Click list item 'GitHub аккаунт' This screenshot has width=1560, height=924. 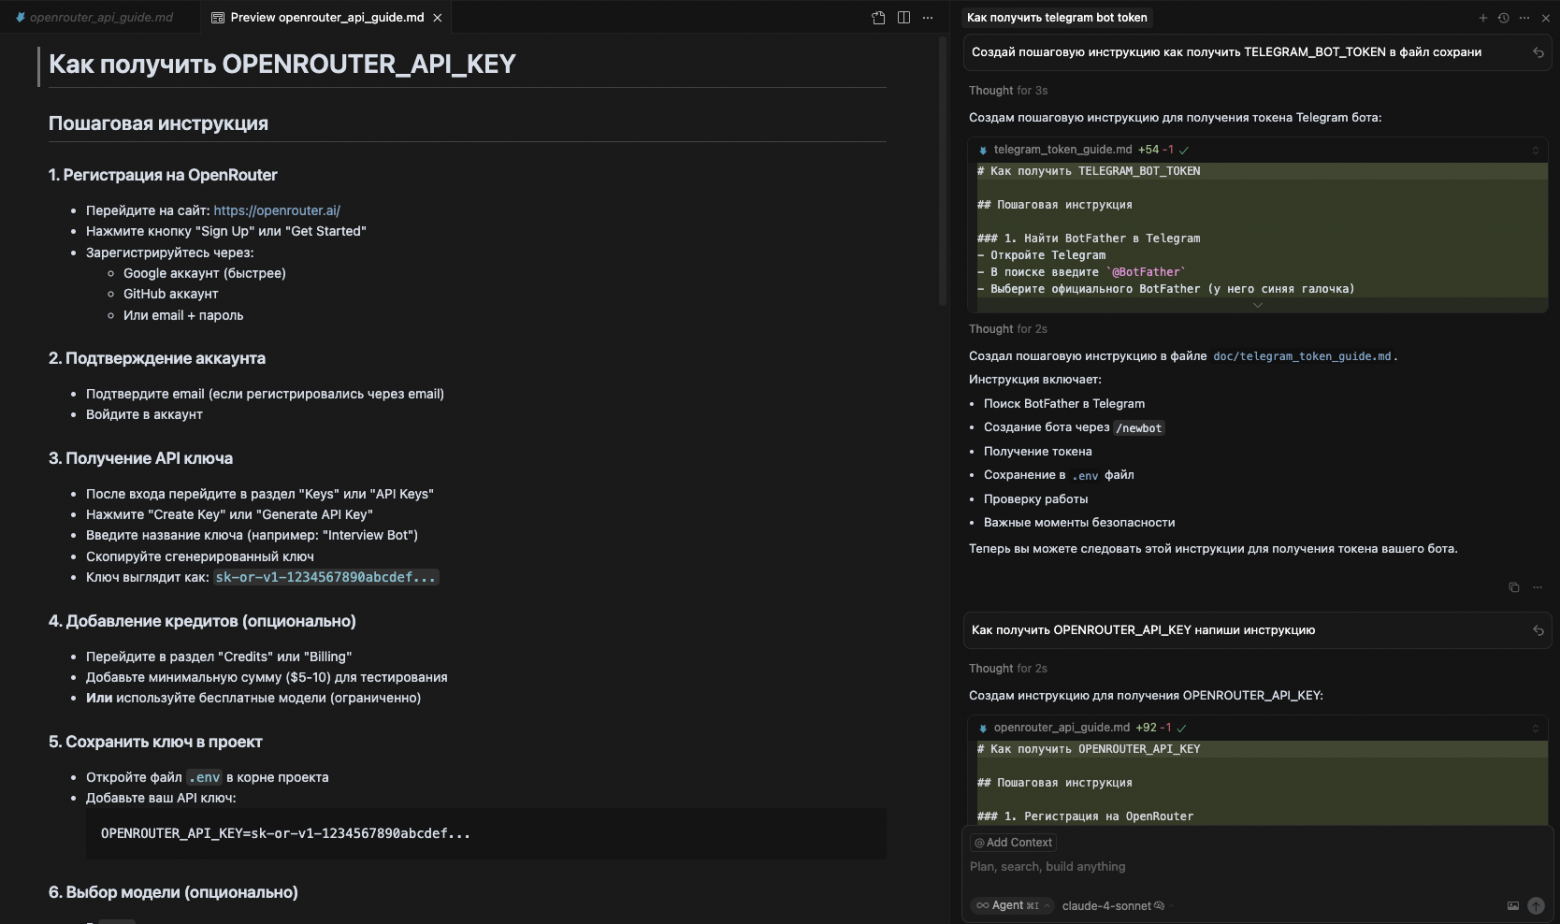[171, 295]
